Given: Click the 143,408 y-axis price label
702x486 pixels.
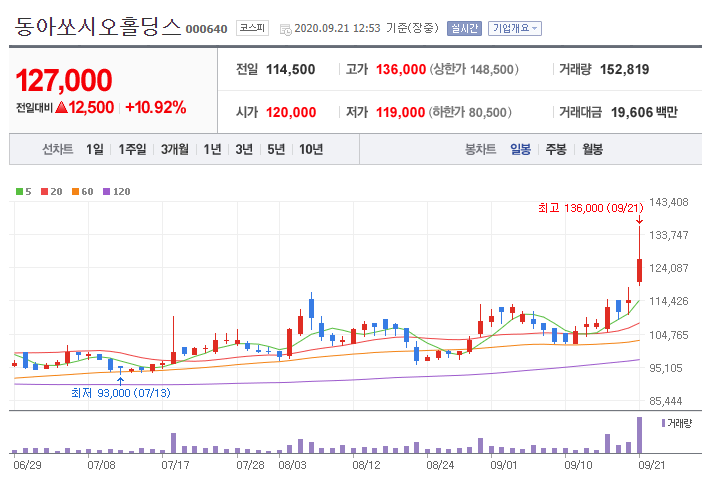Looking at the screenshot, I should pyautogui.click(x=669, y=202).
